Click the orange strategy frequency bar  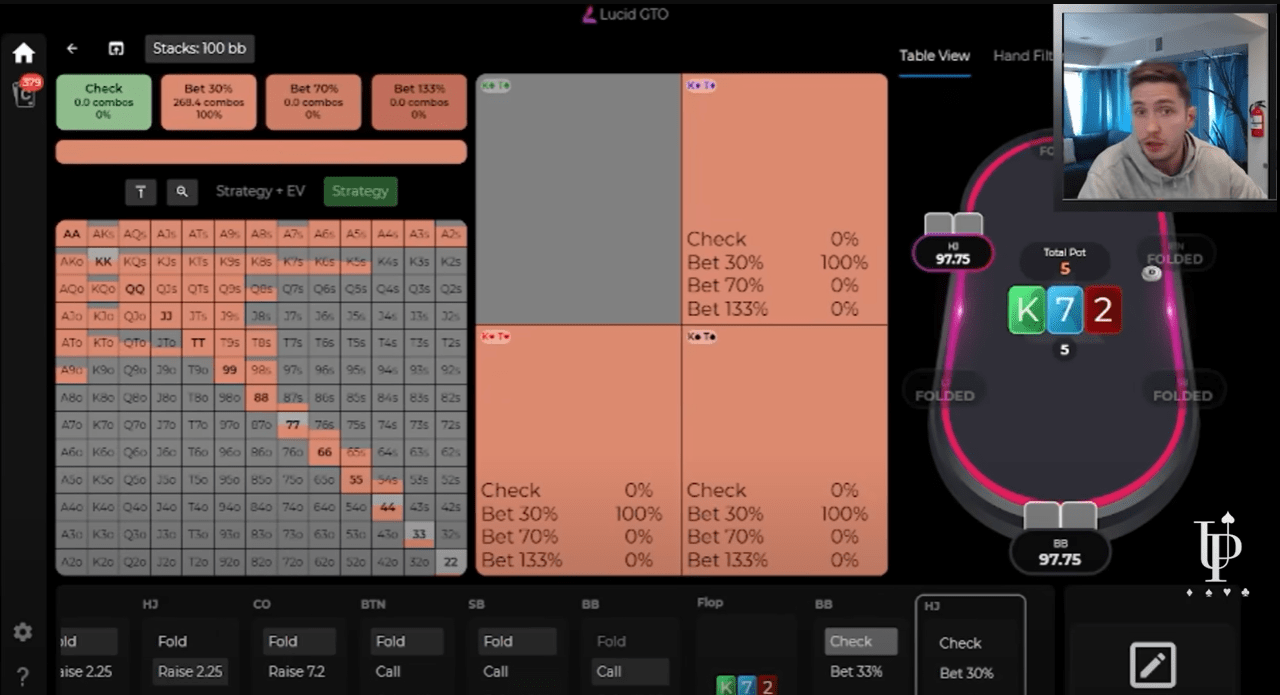(x=261, y=152)
